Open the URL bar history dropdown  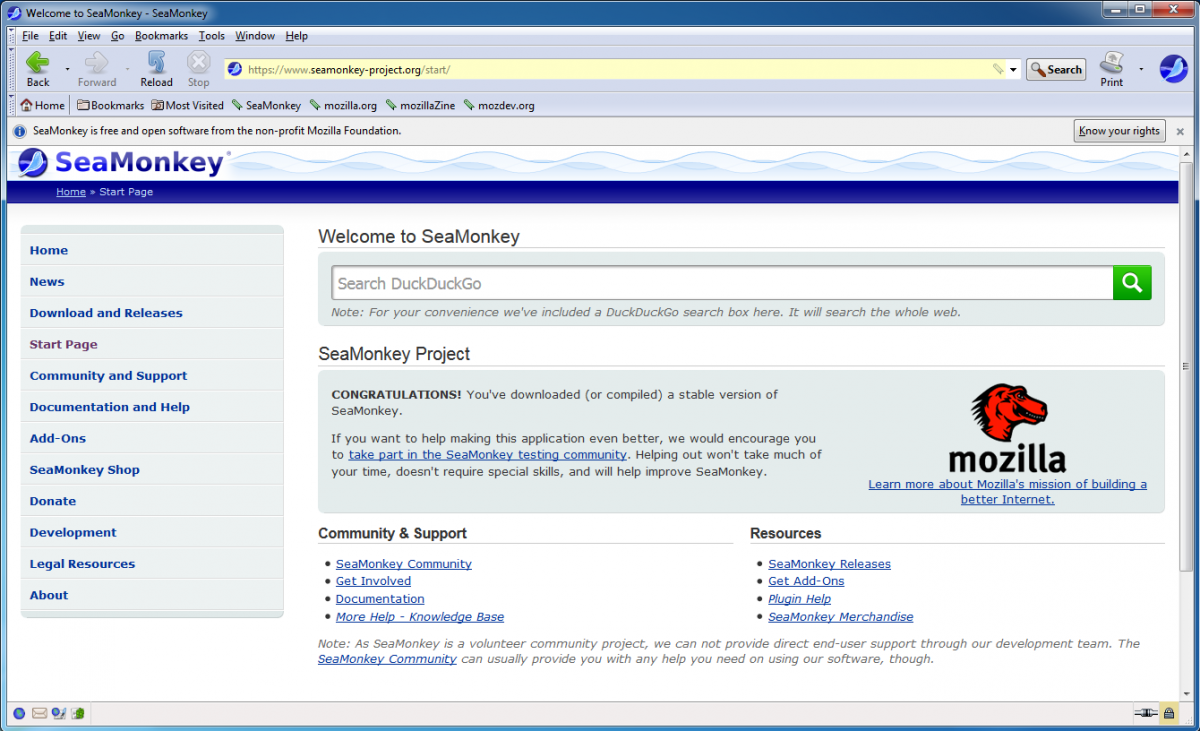(x=1014, y=70)
